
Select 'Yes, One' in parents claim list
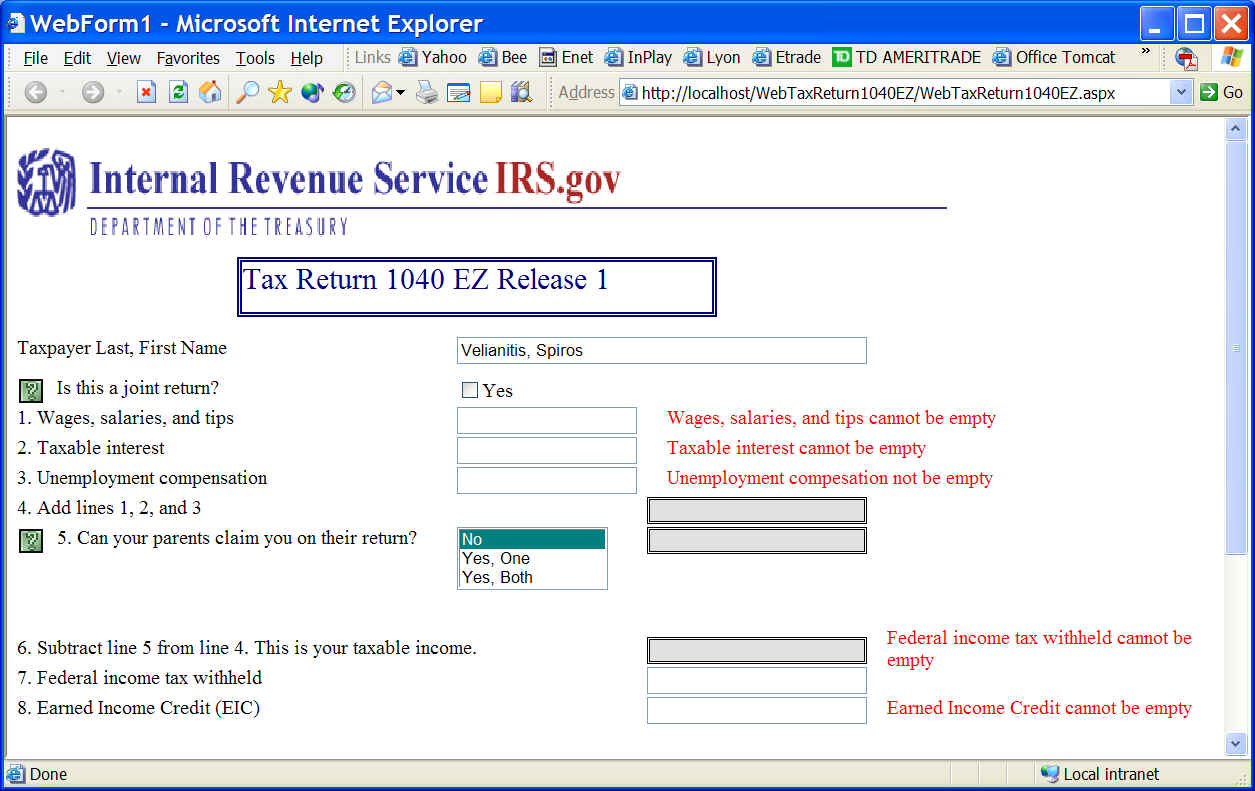coord(532,559)
